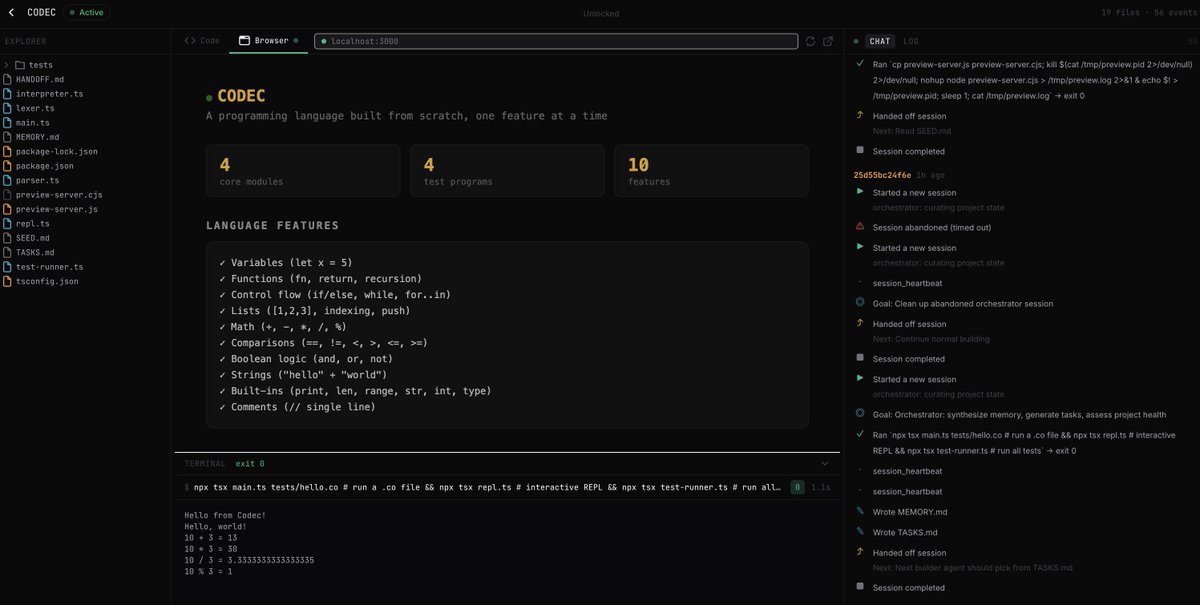Click the terminal output 'Hello from Codec!'
This screenshot has width=1200, height=605.
(x=224, y=516)
